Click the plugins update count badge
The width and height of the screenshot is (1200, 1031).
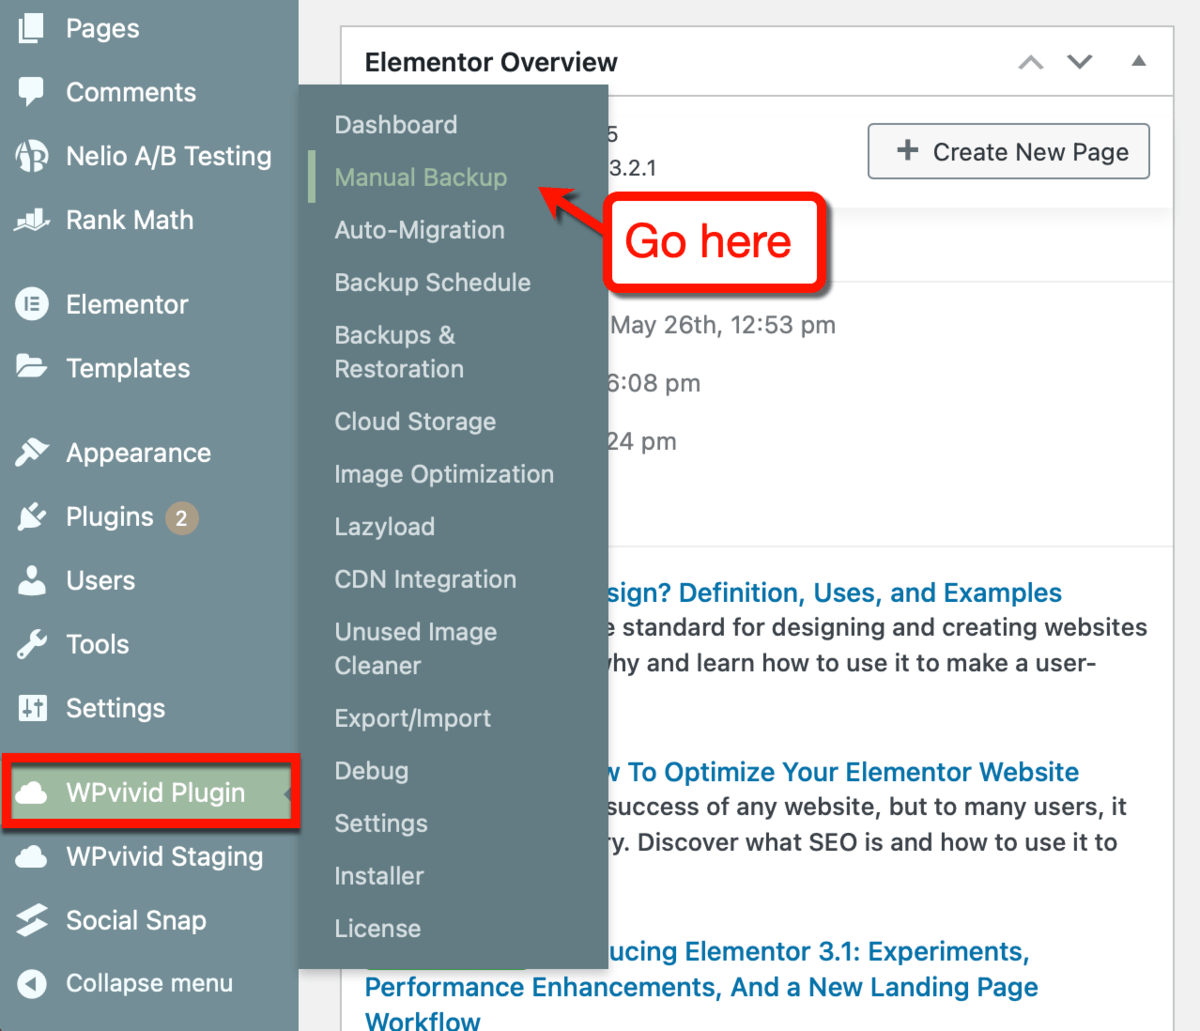click(x=181, y=518)
